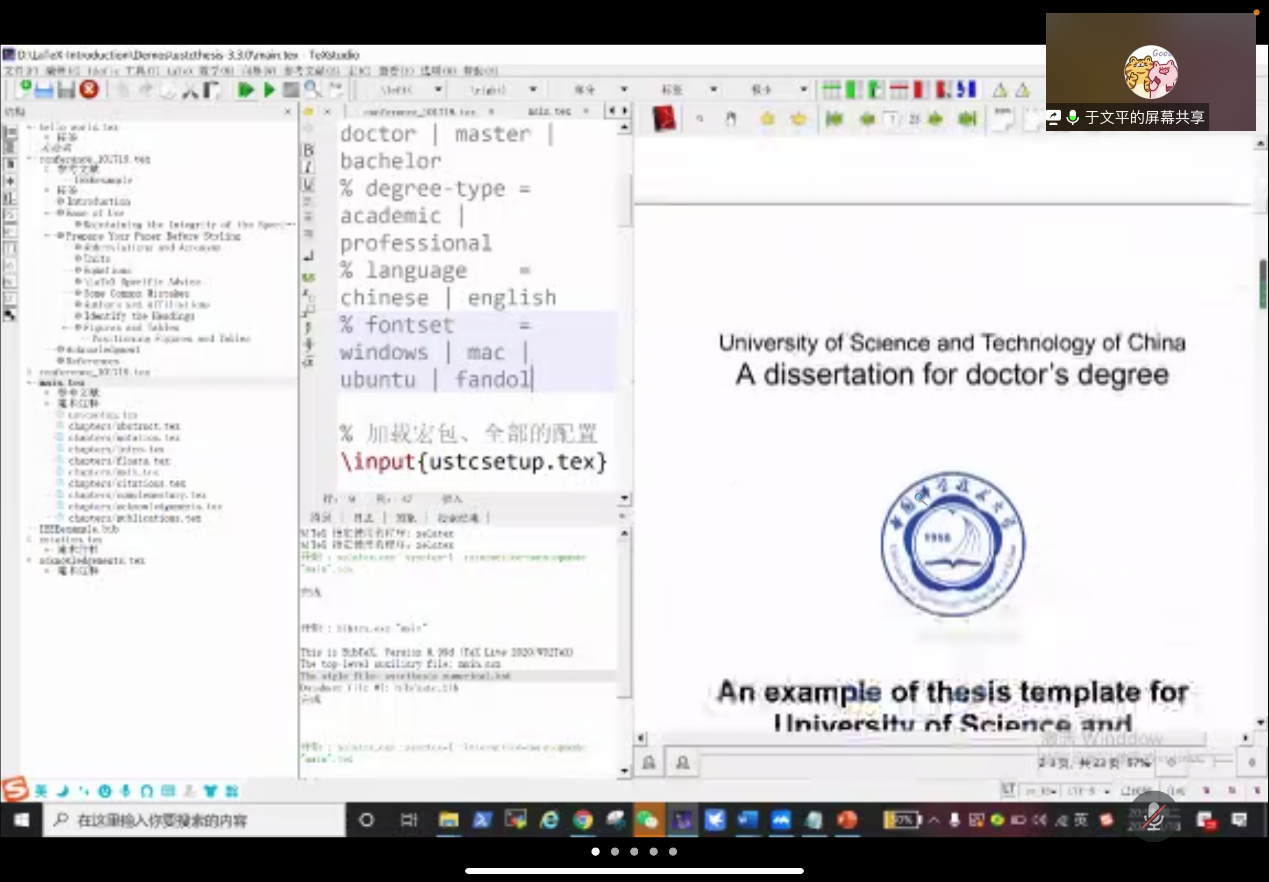Viewport: 1269px width, 882px height.
Task: Click the blue Save floppy-disk icon
Action: pyautogui.click(x=44, y=90)
